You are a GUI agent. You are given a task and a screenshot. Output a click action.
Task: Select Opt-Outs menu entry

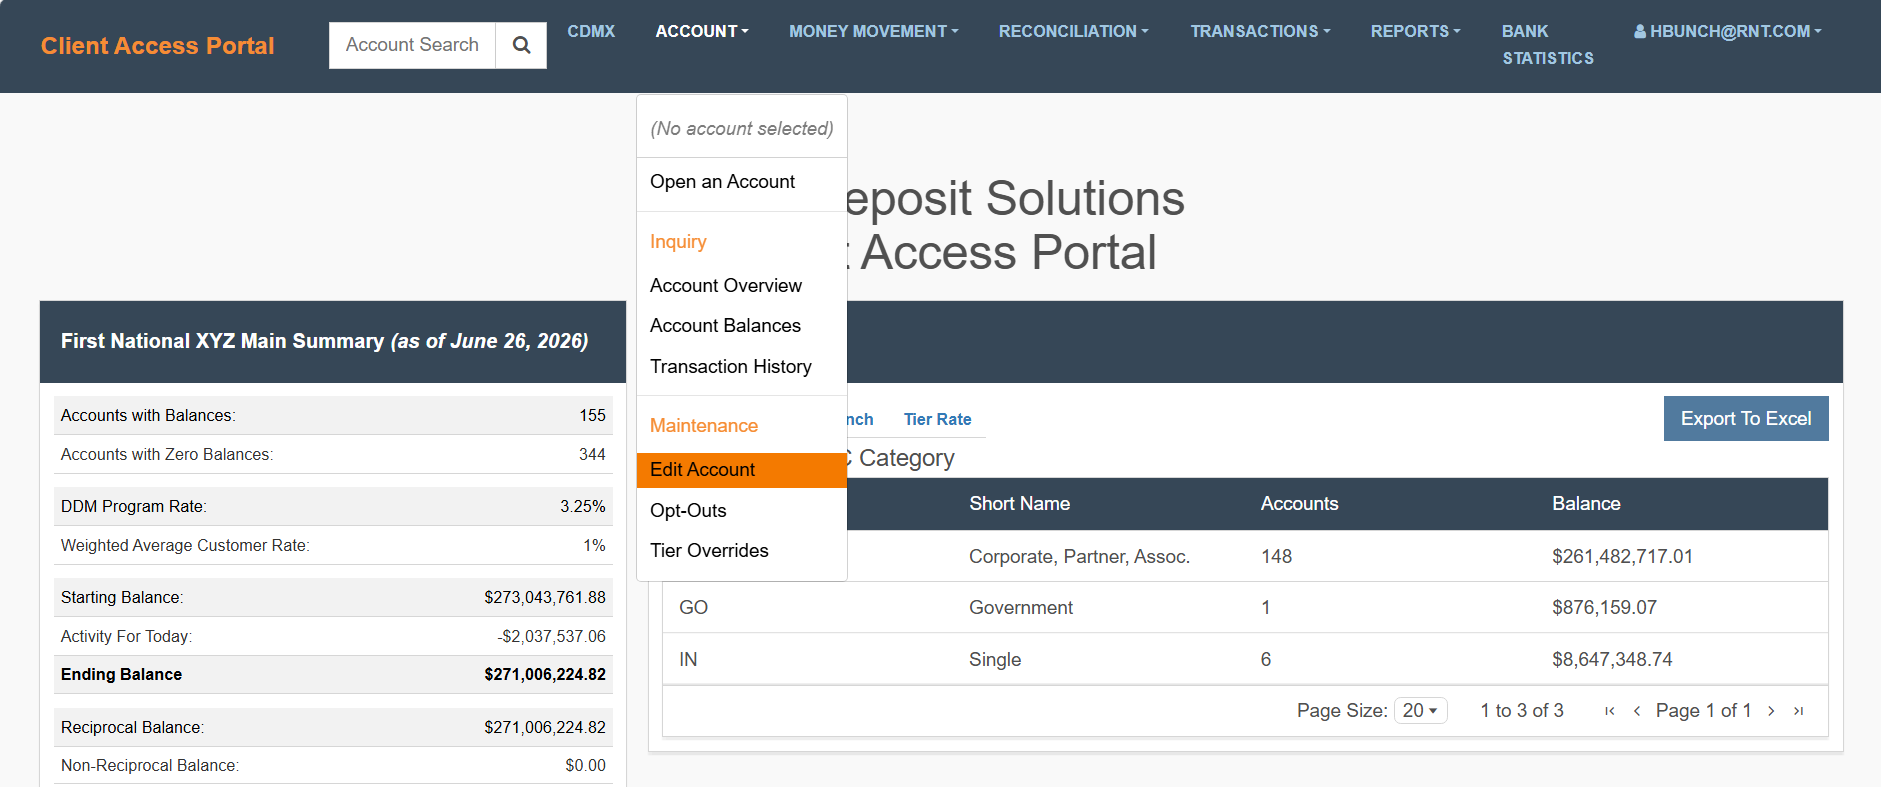point(742,511)
